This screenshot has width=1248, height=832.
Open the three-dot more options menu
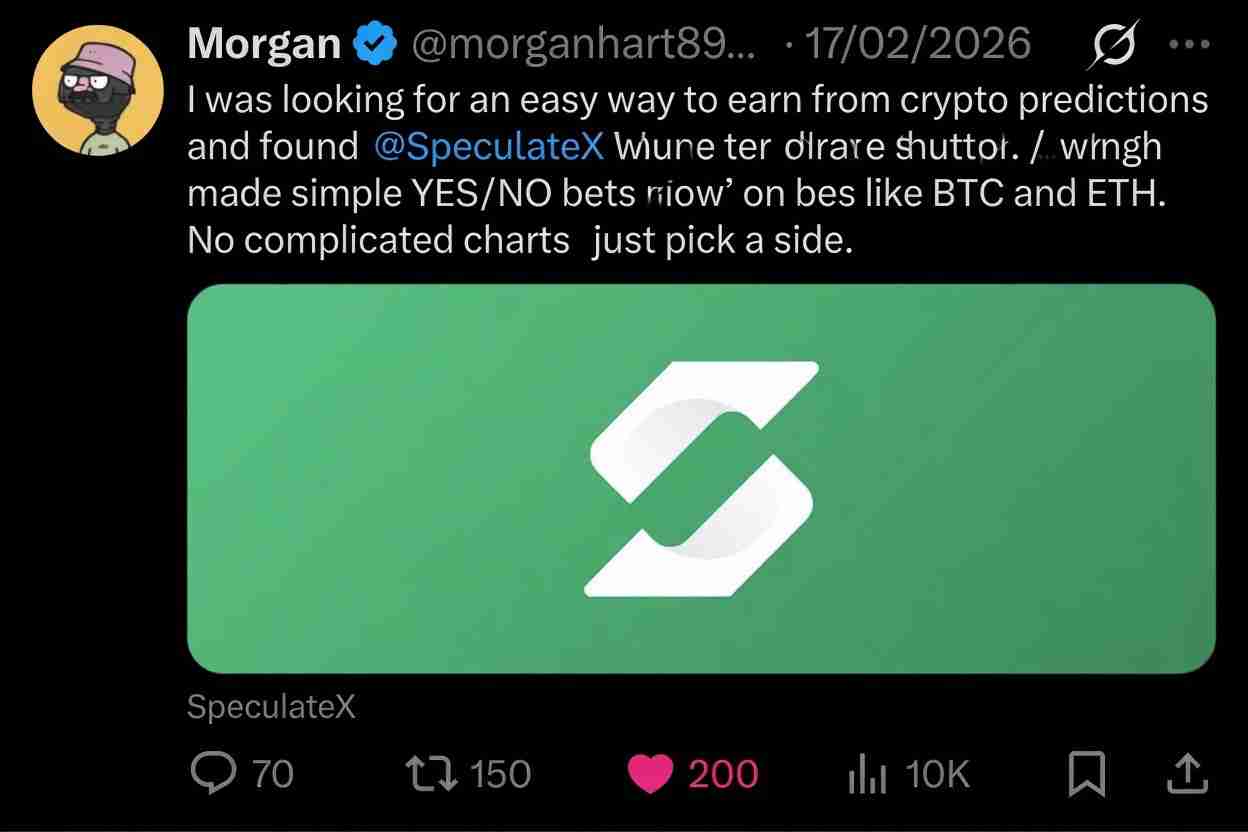[1190, 44]
